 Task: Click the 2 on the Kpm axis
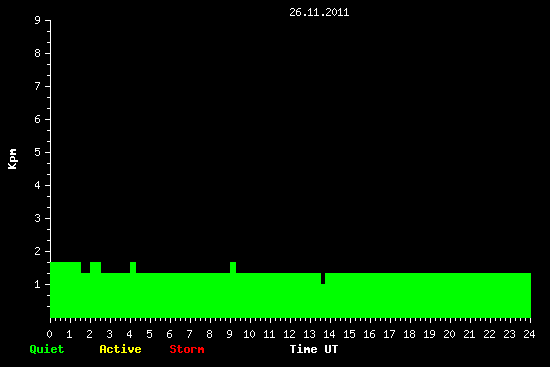pyautogui.click(x=38, y=251)
